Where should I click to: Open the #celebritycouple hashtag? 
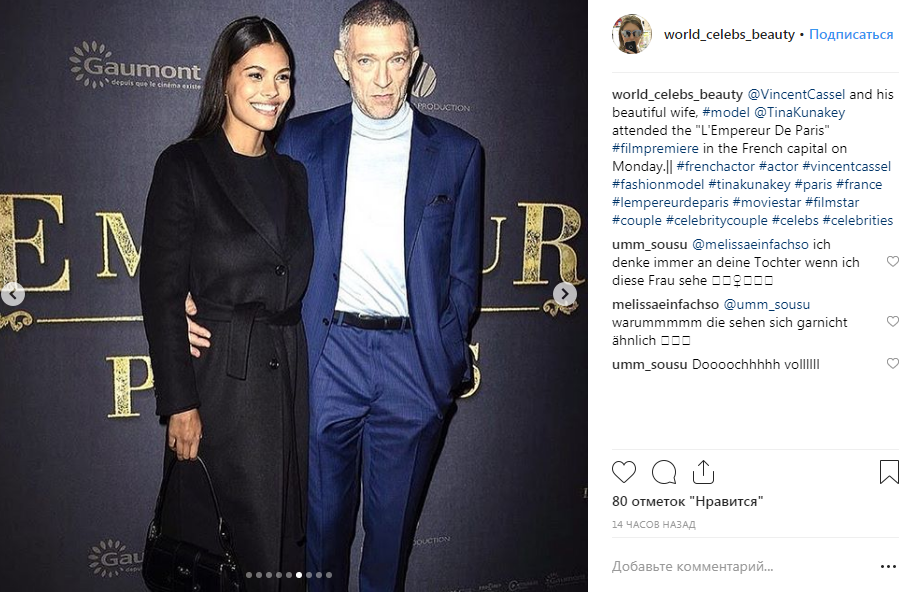tap(716, 221)
